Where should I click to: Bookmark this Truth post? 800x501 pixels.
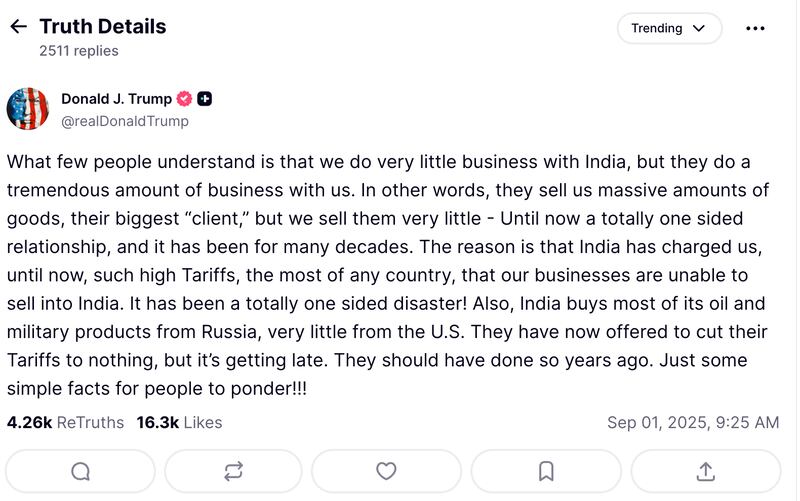(x=546, y=471)
